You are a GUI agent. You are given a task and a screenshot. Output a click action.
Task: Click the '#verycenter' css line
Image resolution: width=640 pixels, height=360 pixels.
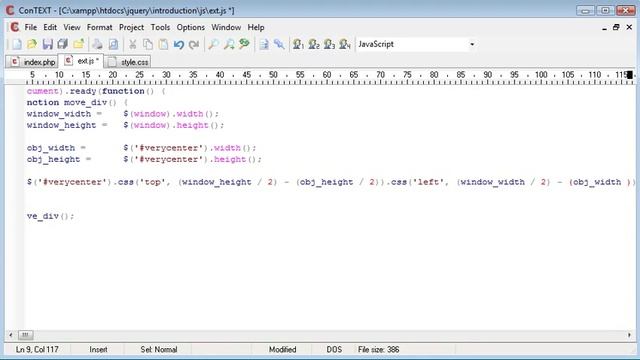tap(330, 182)
